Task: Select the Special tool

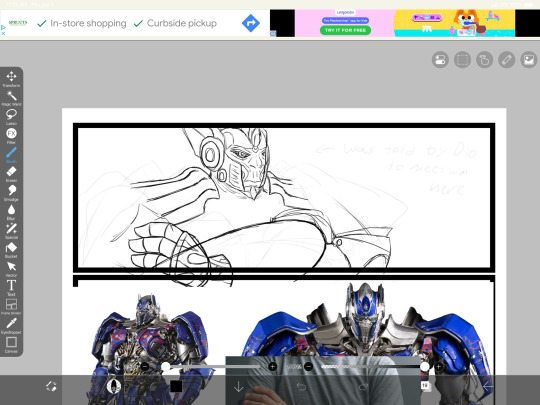Action: point(11,231)
